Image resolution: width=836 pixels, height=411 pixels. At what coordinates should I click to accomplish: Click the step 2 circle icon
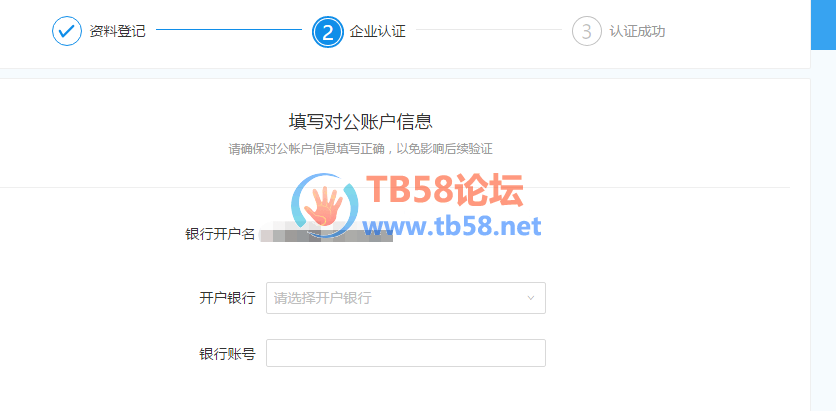point(327,32)
